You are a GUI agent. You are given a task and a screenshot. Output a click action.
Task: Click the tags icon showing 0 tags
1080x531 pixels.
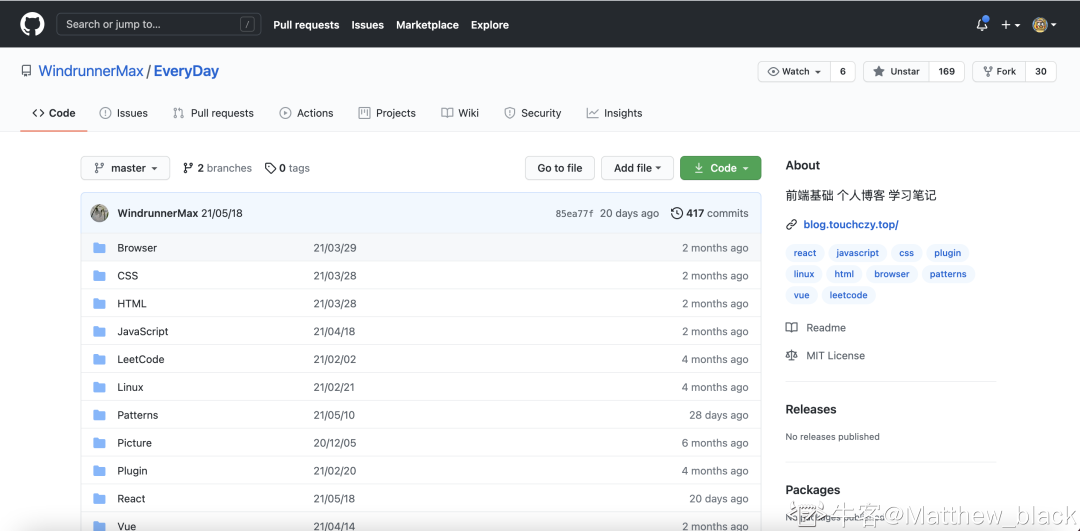coord(270,168)
